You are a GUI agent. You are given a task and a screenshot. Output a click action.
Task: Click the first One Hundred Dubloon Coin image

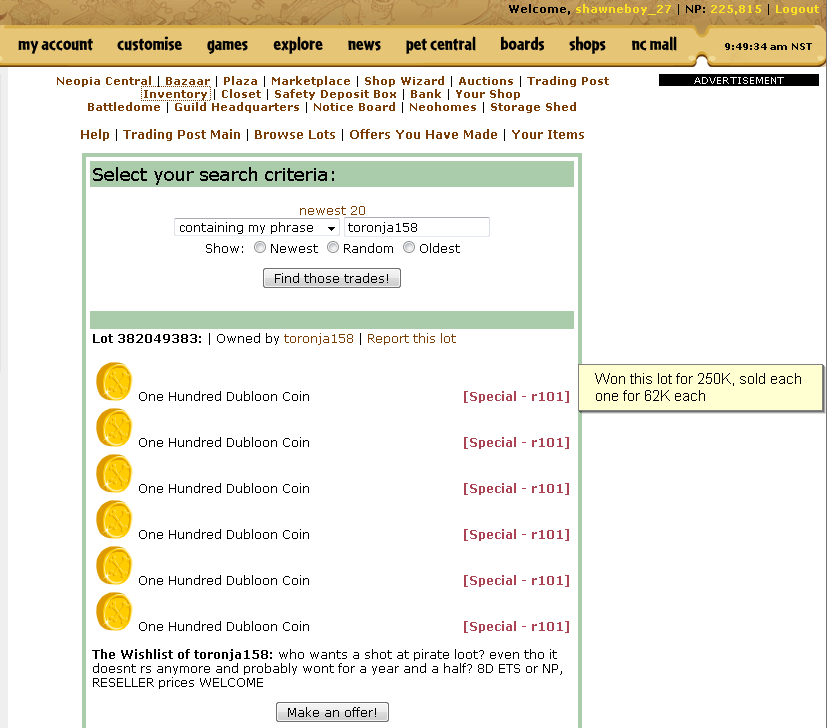(113, 381)
